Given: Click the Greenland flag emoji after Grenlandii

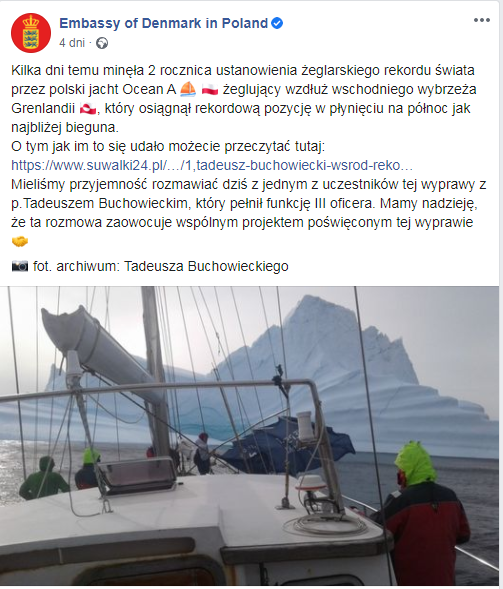Looking at the screenshot, I should 88,109.
